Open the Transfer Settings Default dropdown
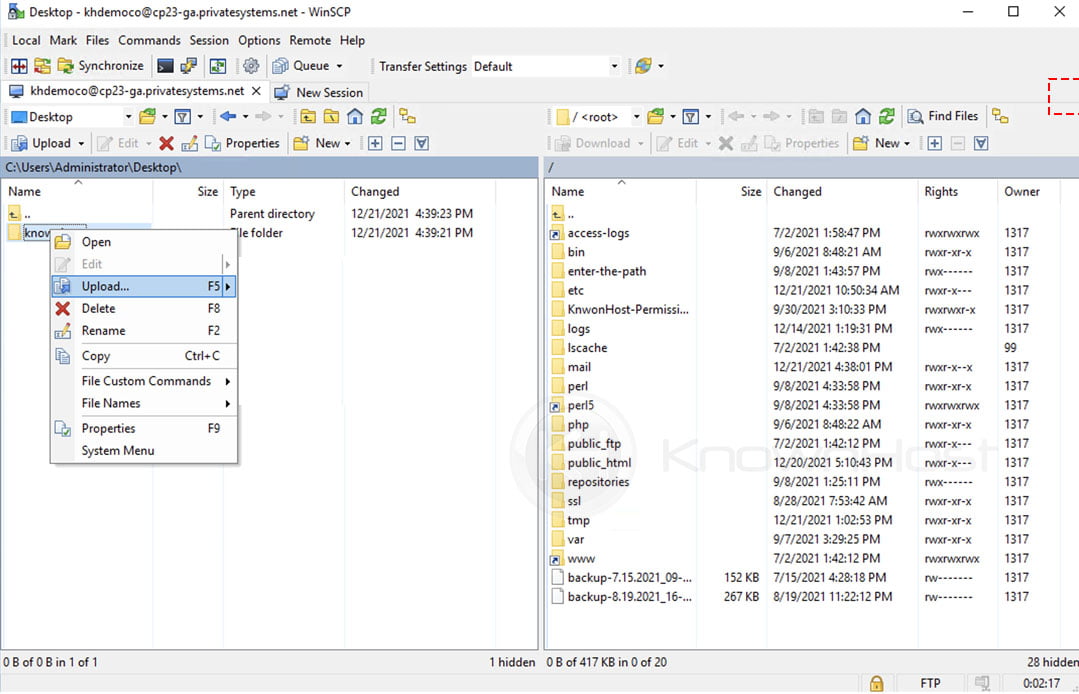The height and width of the screenshot is (694, 1079). pyautogui.click(x=614, y=66)
